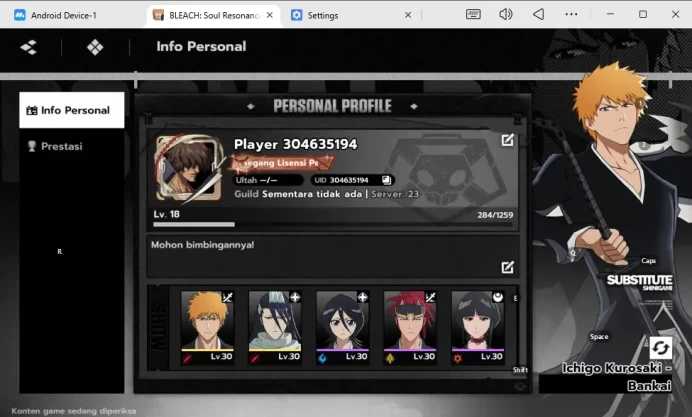Click the 'Ichigo Kurosaki - Bankai' label
This screenshot has height=417, width=692.
point(617,377)
